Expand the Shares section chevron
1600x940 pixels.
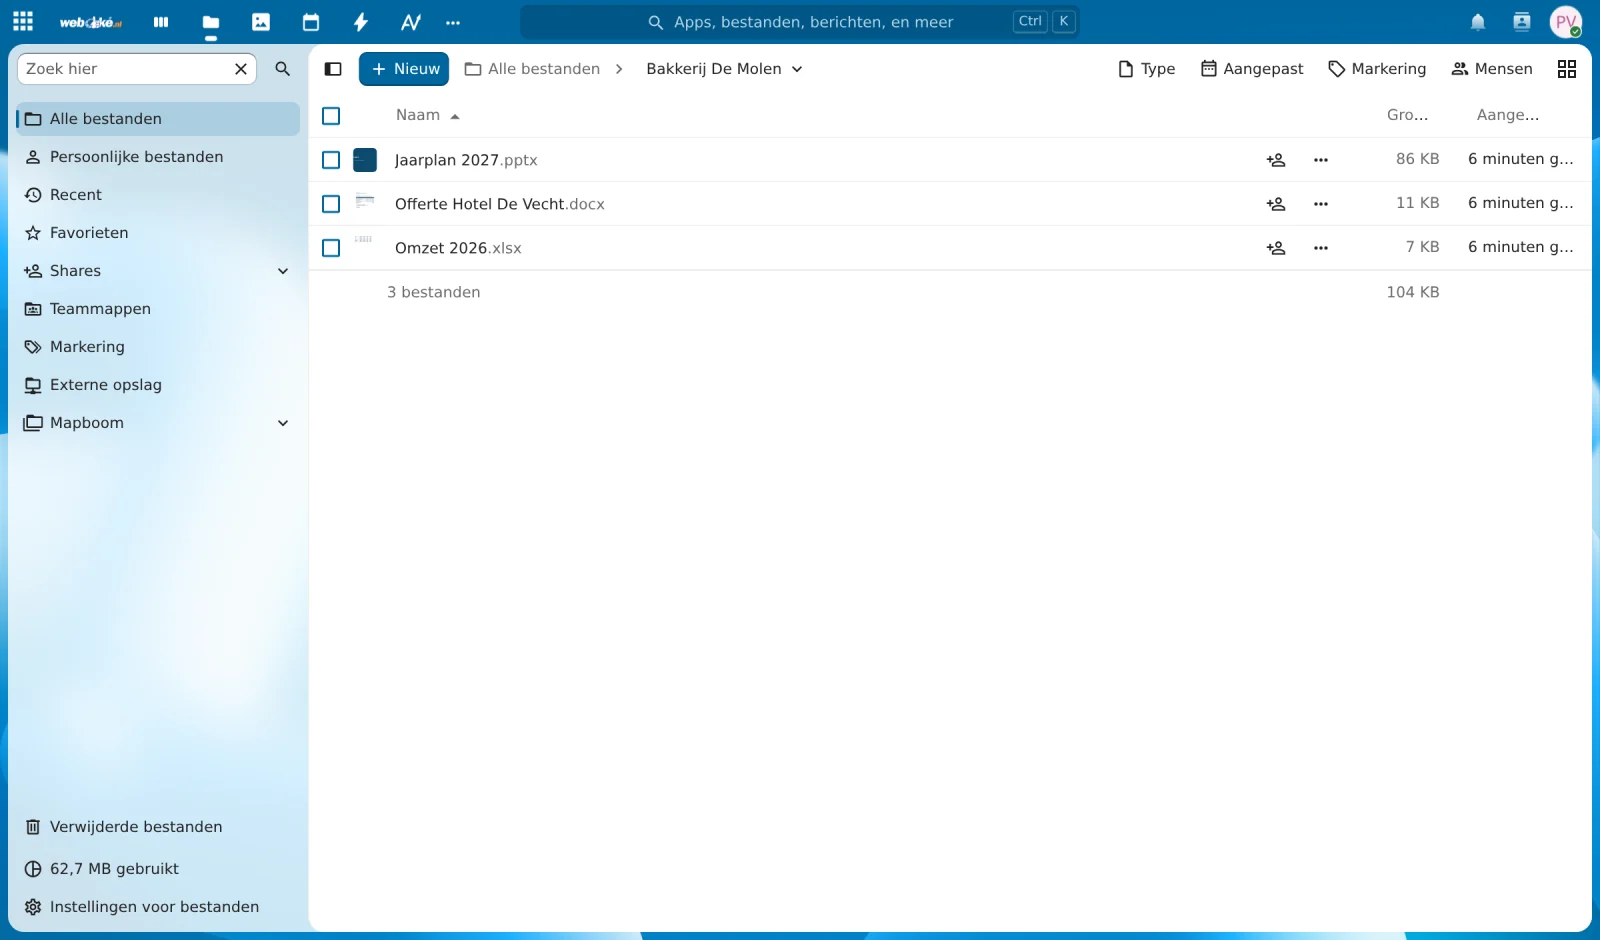(283, 271)
